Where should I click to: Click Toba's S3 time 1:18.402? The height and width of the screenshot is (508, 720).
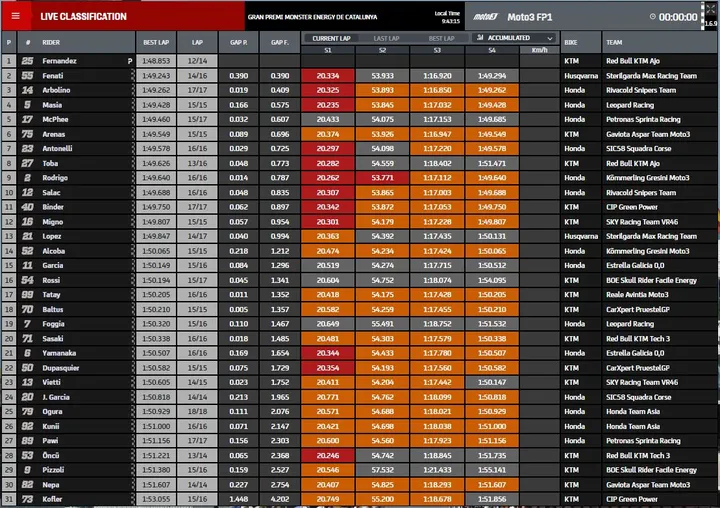437,164
